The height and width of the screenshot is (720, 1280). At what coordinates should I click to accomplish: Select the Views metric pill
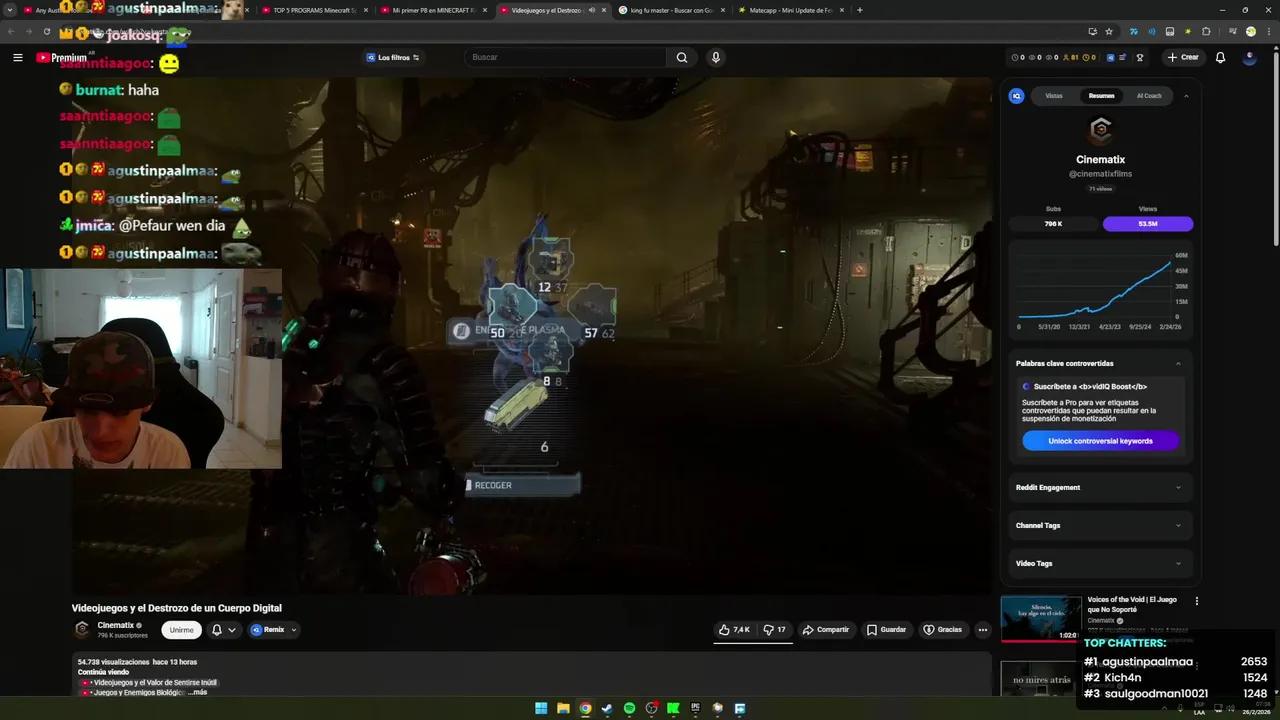click(x=1148, y=224)
